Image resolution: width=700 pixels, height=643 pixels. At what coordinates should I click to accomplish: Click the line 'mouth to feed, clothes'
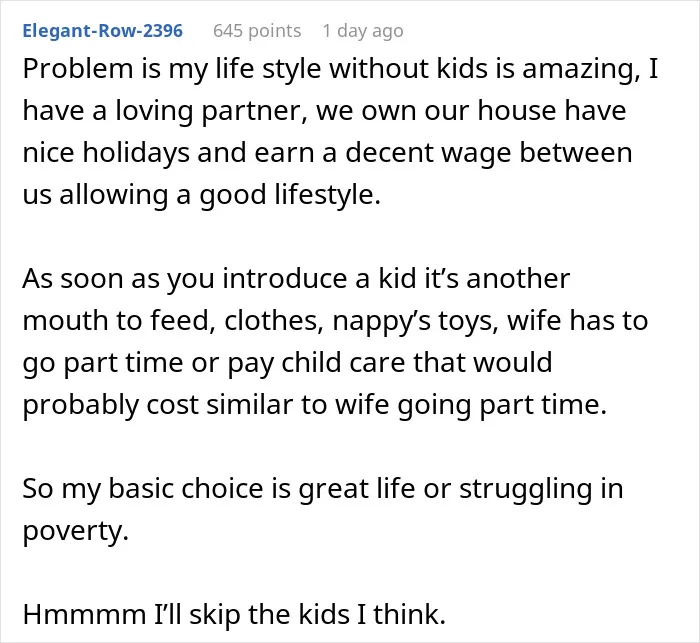[335, 321]
